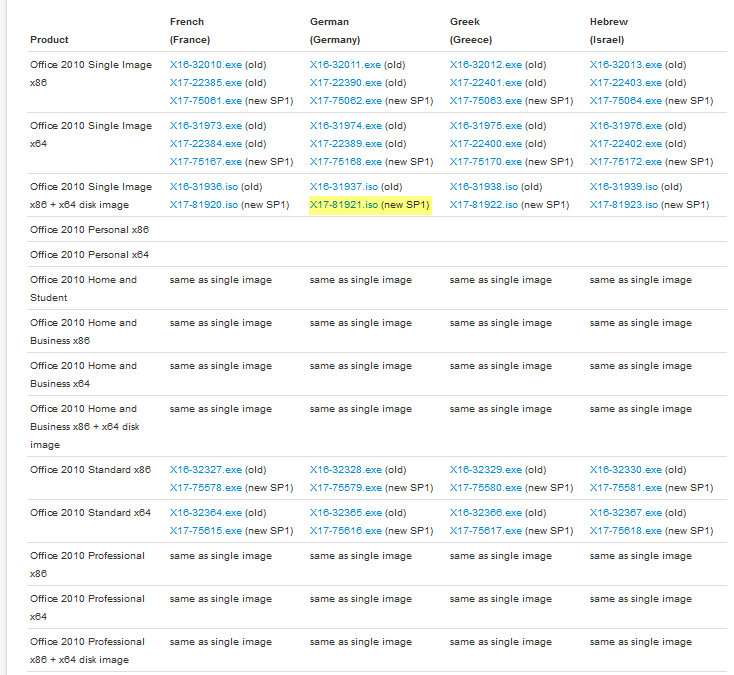Open the X16-31974.exe link
This screenshot has height=675, width=734.
coord(345,126)
